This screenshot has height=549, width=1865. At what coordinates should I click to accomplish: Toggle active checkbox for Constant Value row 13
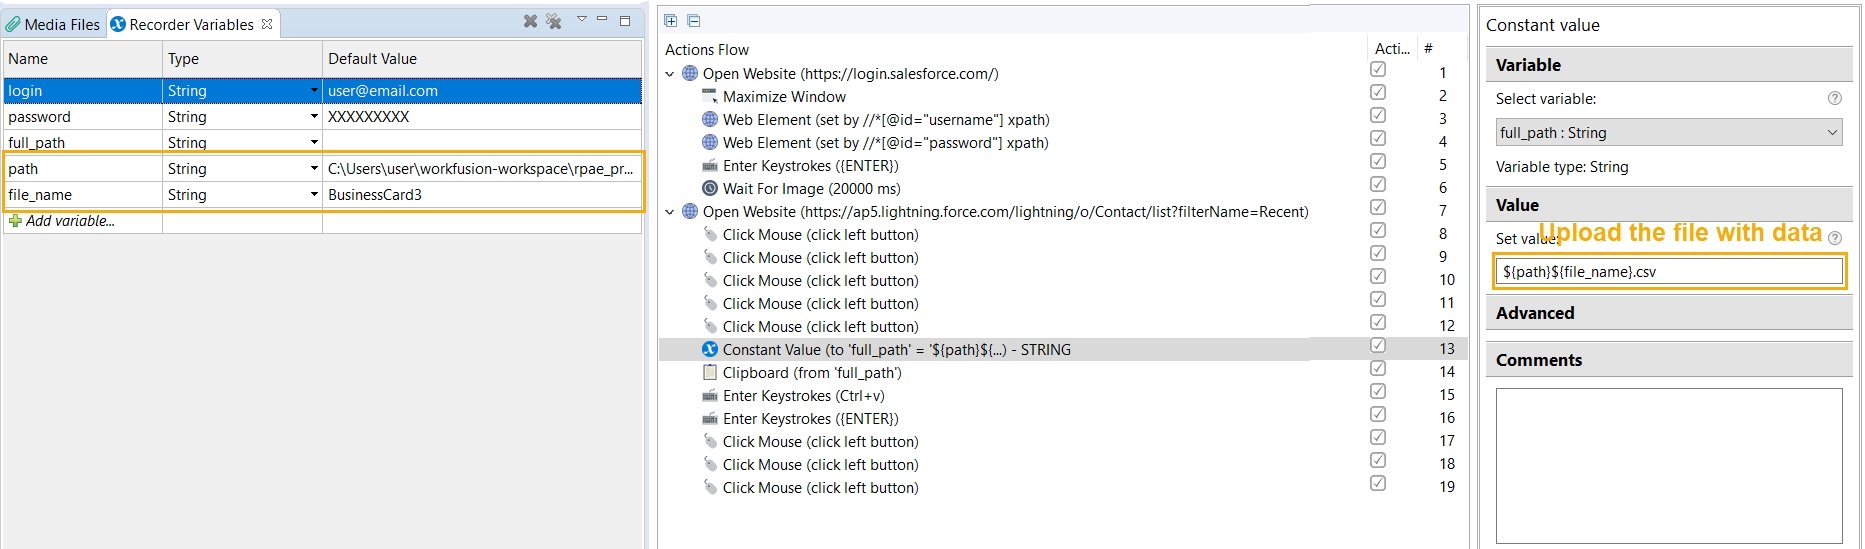point(1378,345)
